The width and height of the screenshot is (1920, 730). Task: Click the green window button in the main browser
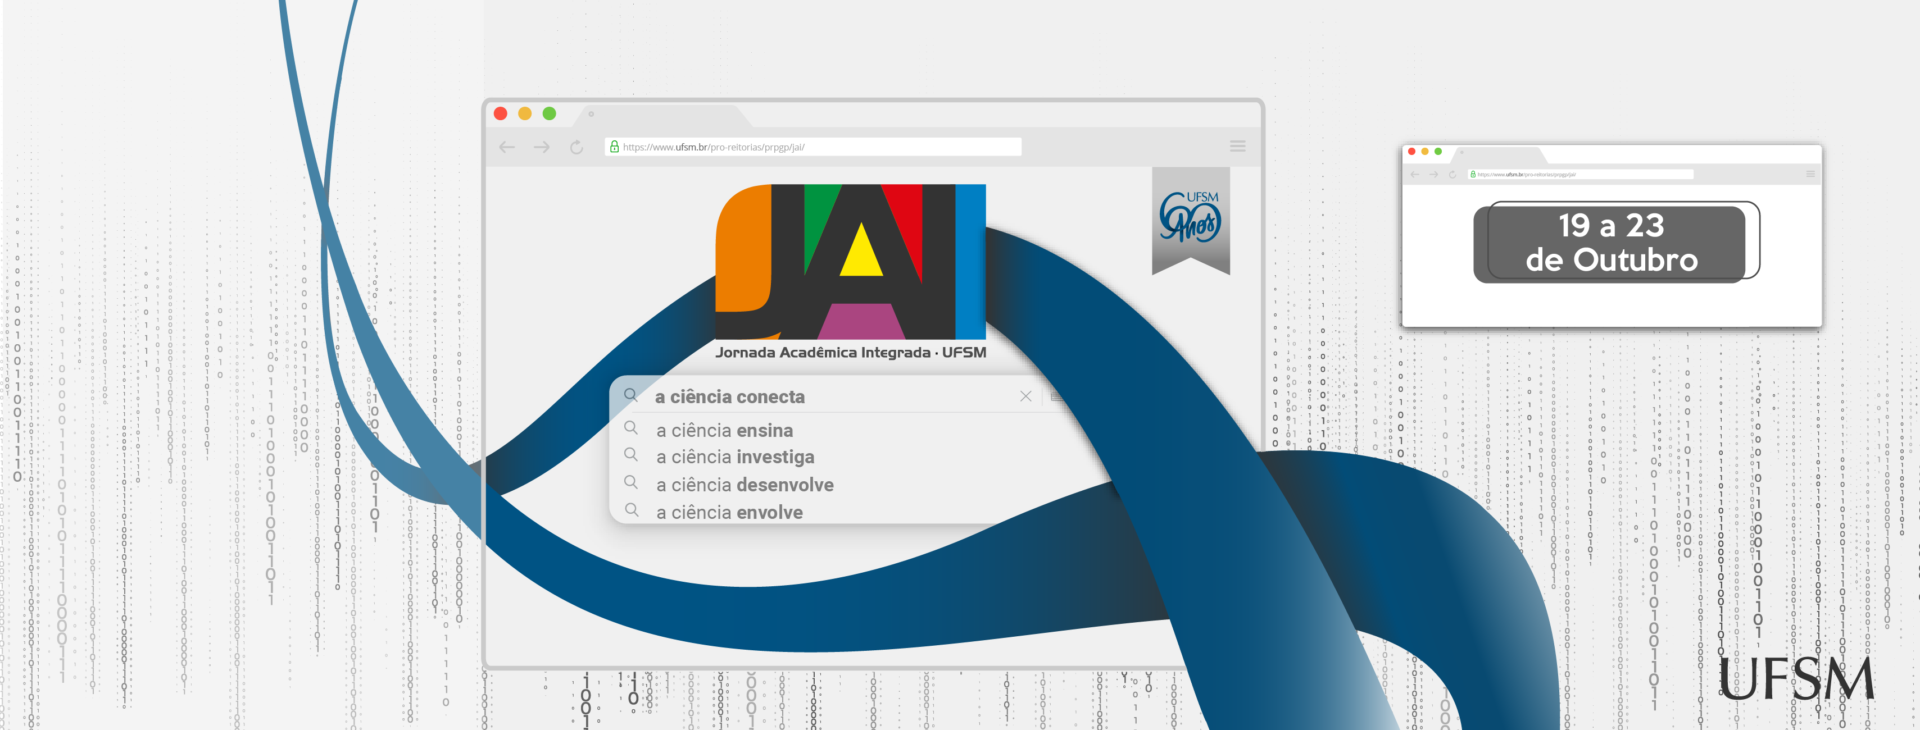549,114
